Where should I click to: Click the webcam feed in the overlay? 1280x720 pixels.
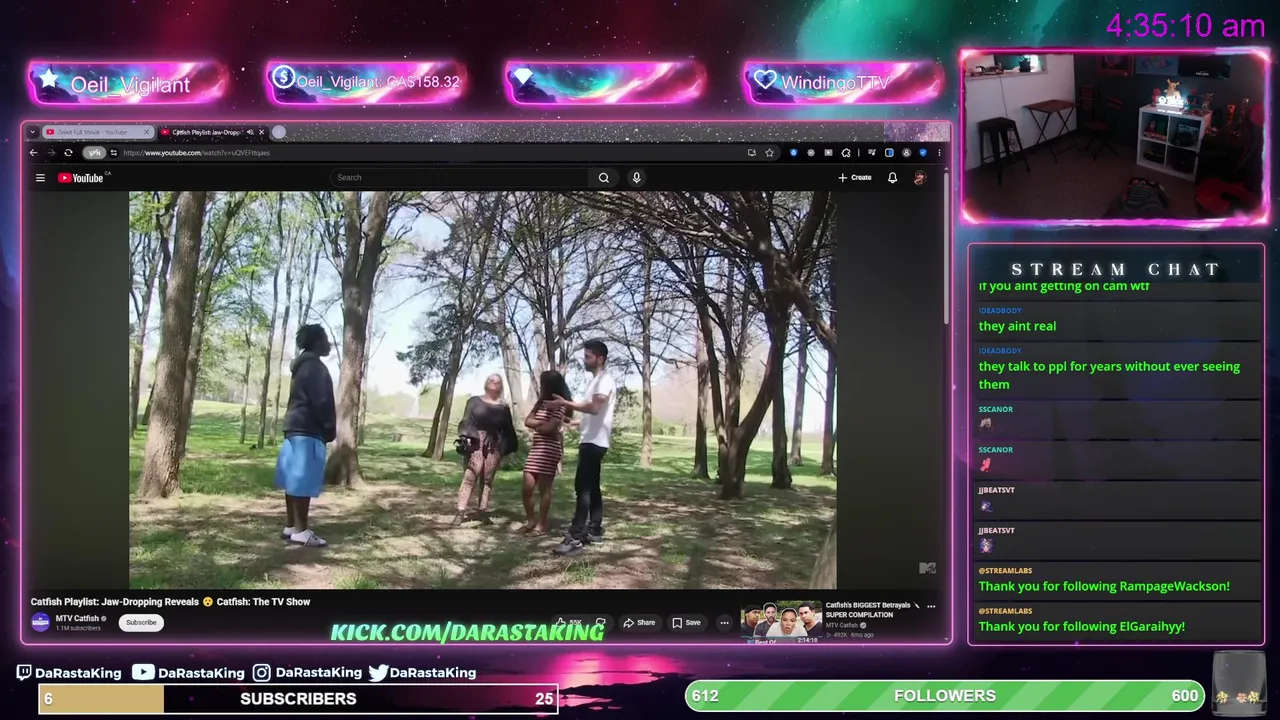click(1115, 137)
